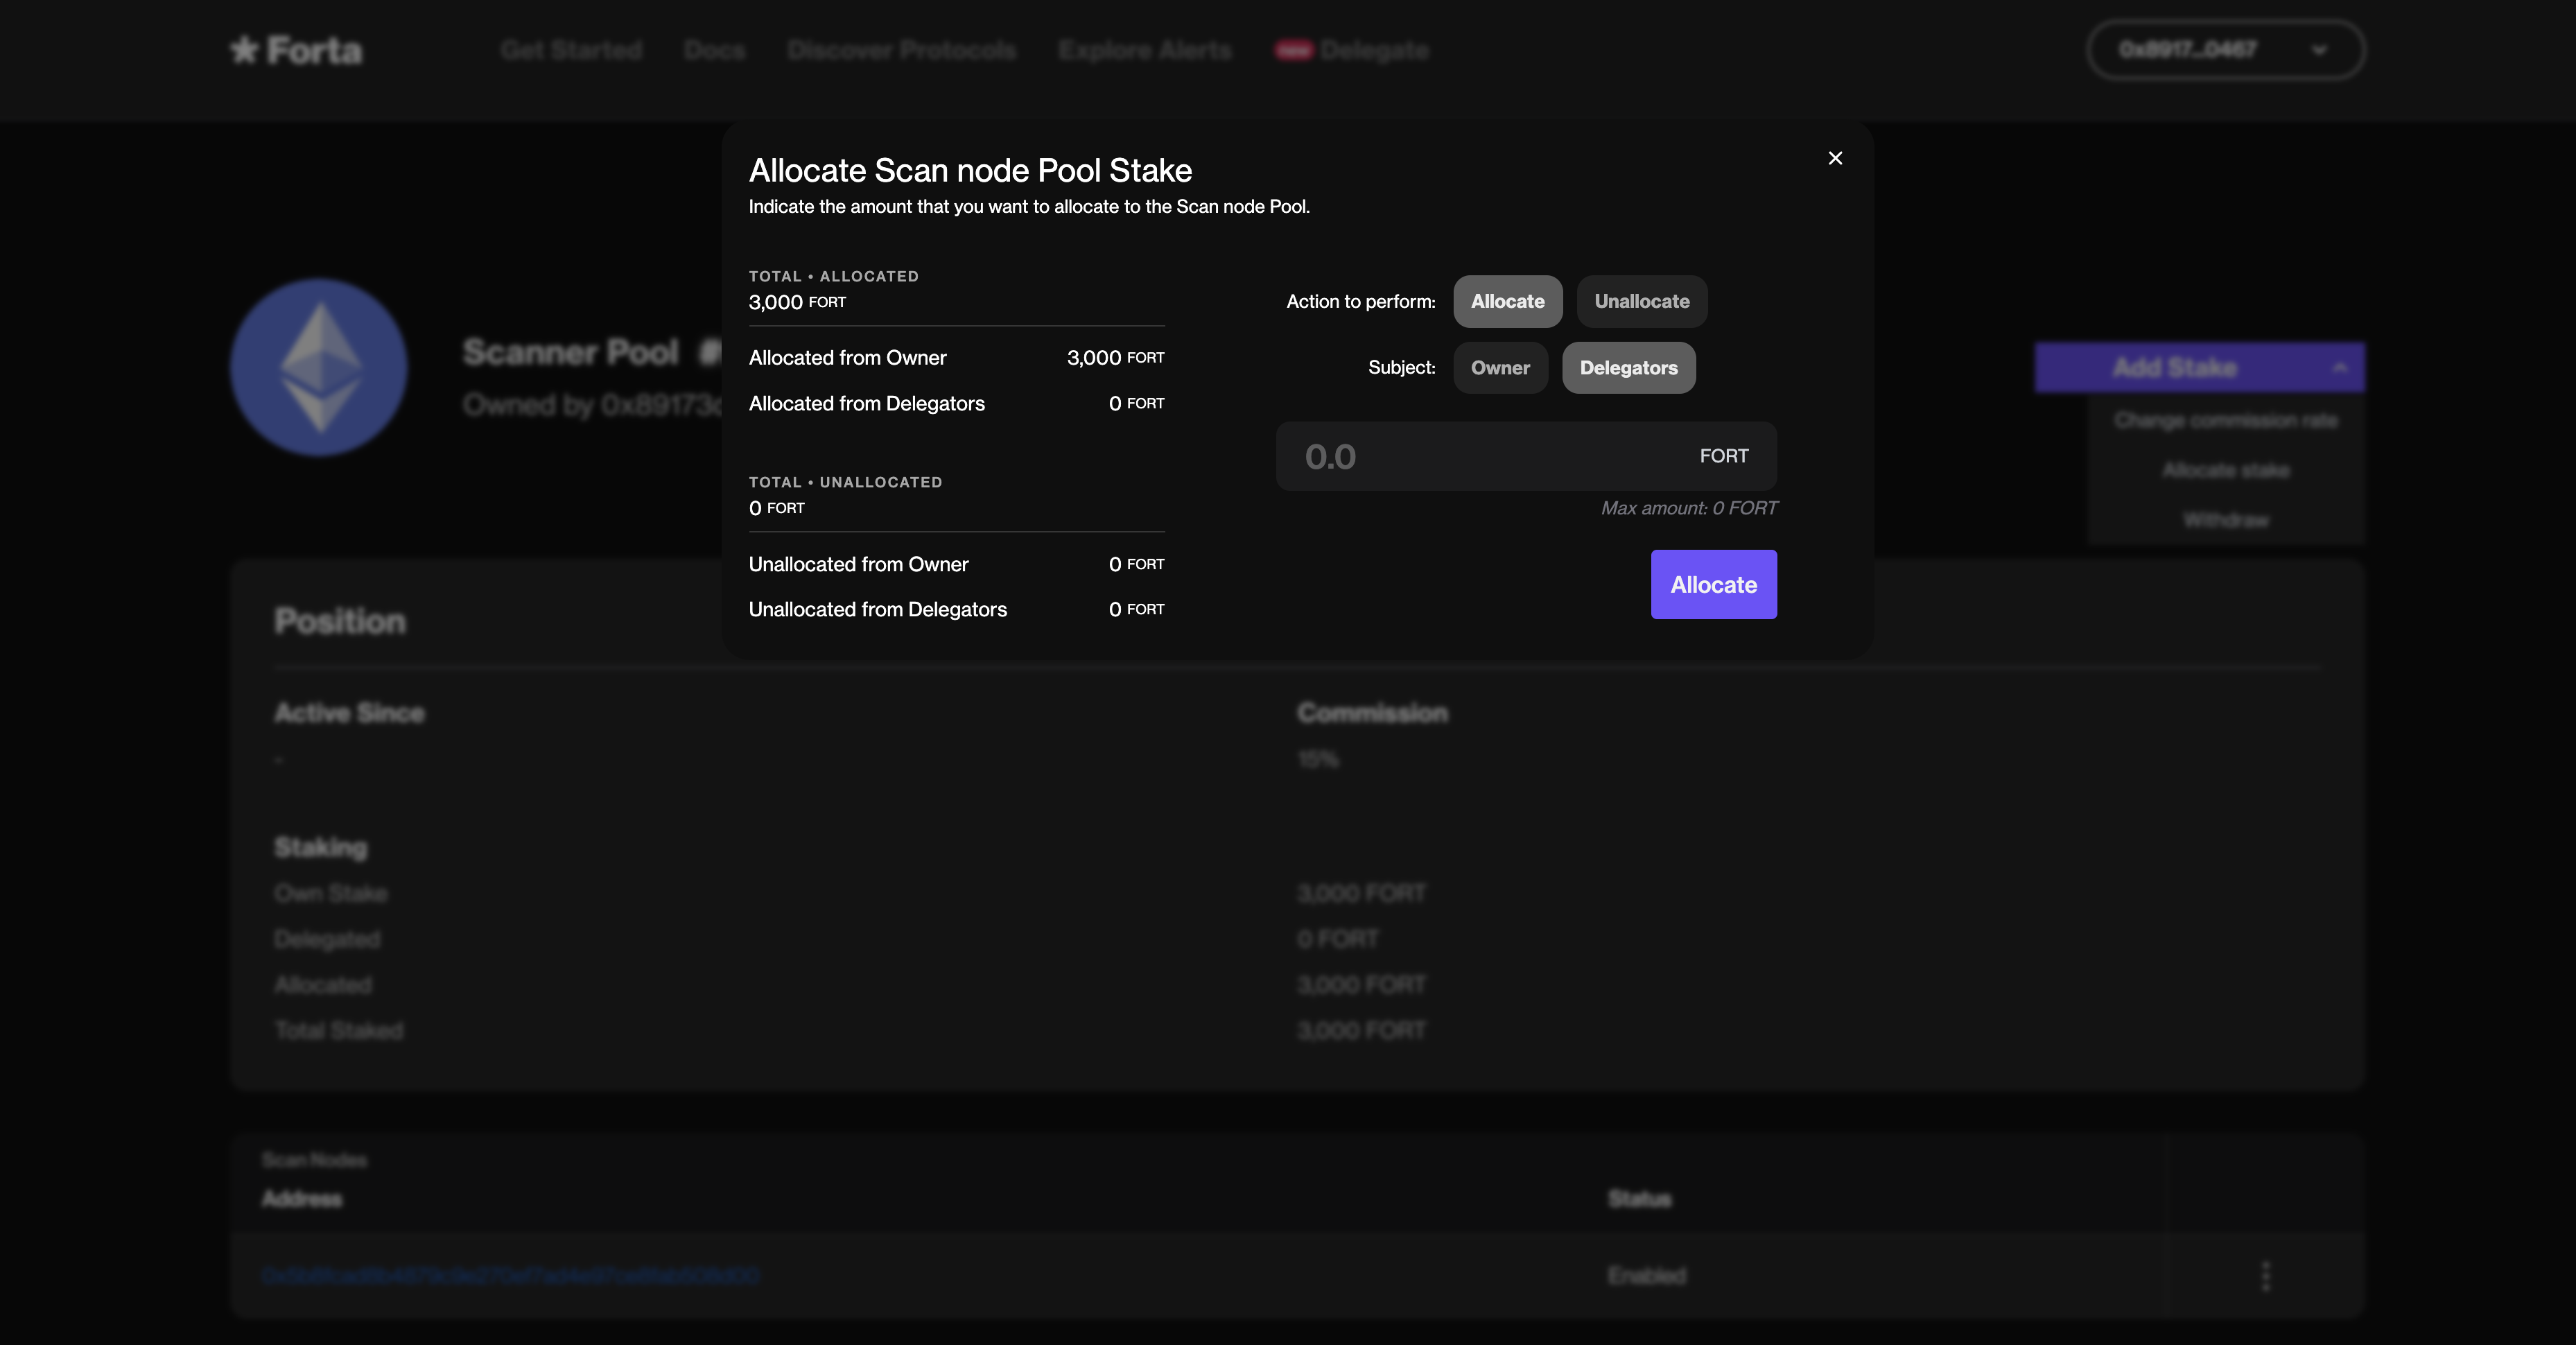This screenshot has width=2576, height=1345.
Task: Select Withdraw in the dropdown menu
Action: coord(2226,520)
